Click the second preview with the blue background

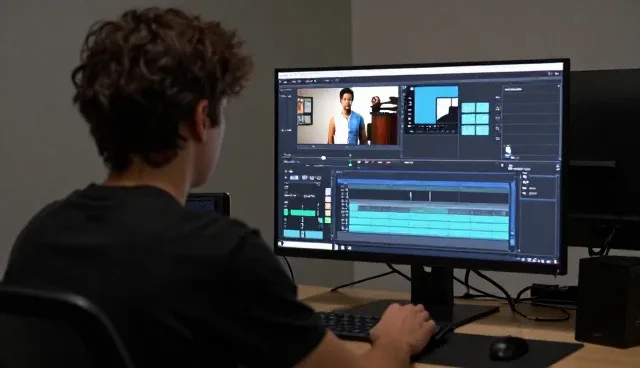(x=436, y=105)
